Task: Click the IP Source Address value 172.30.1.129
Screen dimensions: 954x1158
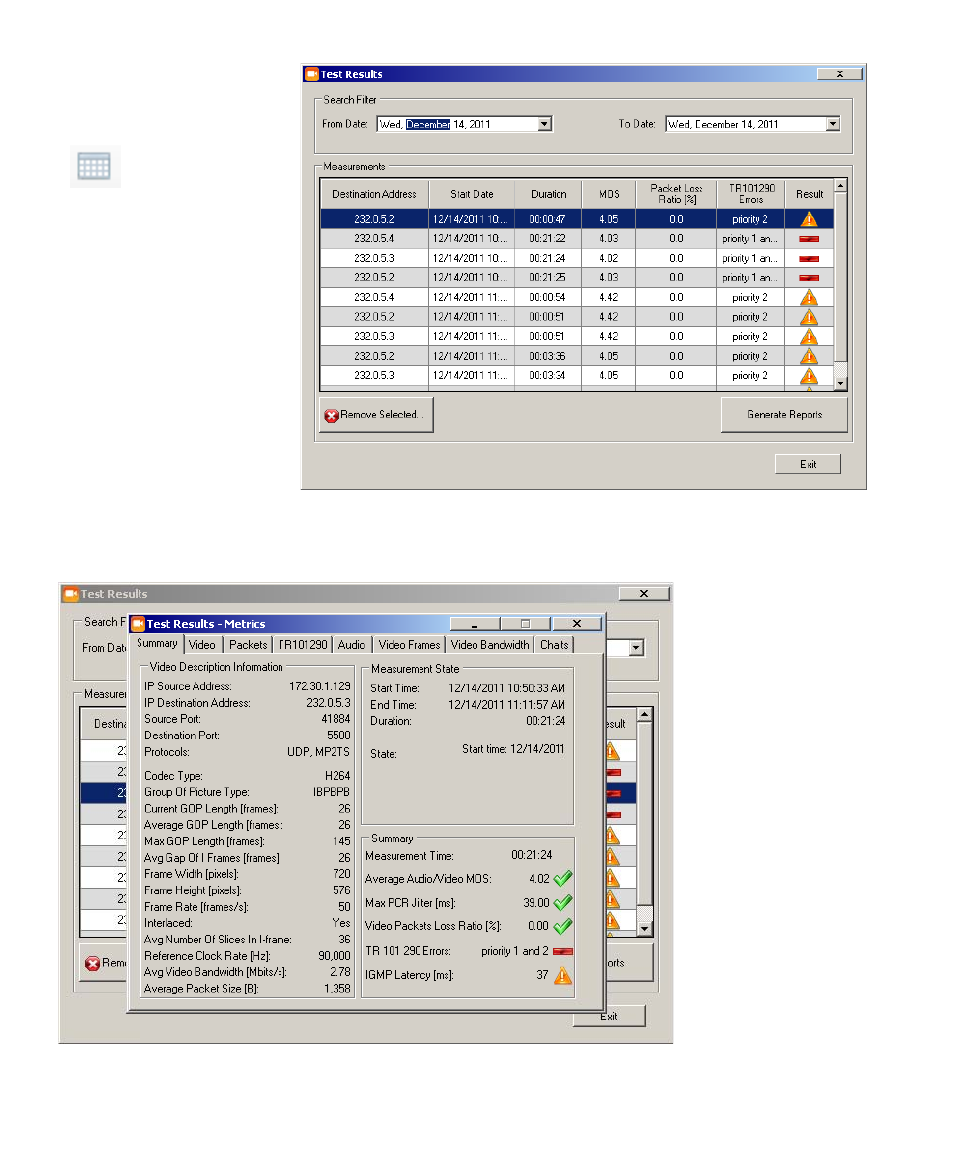Action: (320, 686)
